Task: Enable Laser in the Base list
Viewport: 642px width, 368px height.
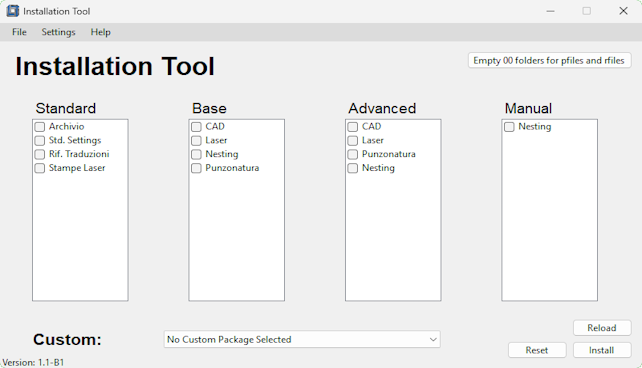Action: click(x=196, y=141)
